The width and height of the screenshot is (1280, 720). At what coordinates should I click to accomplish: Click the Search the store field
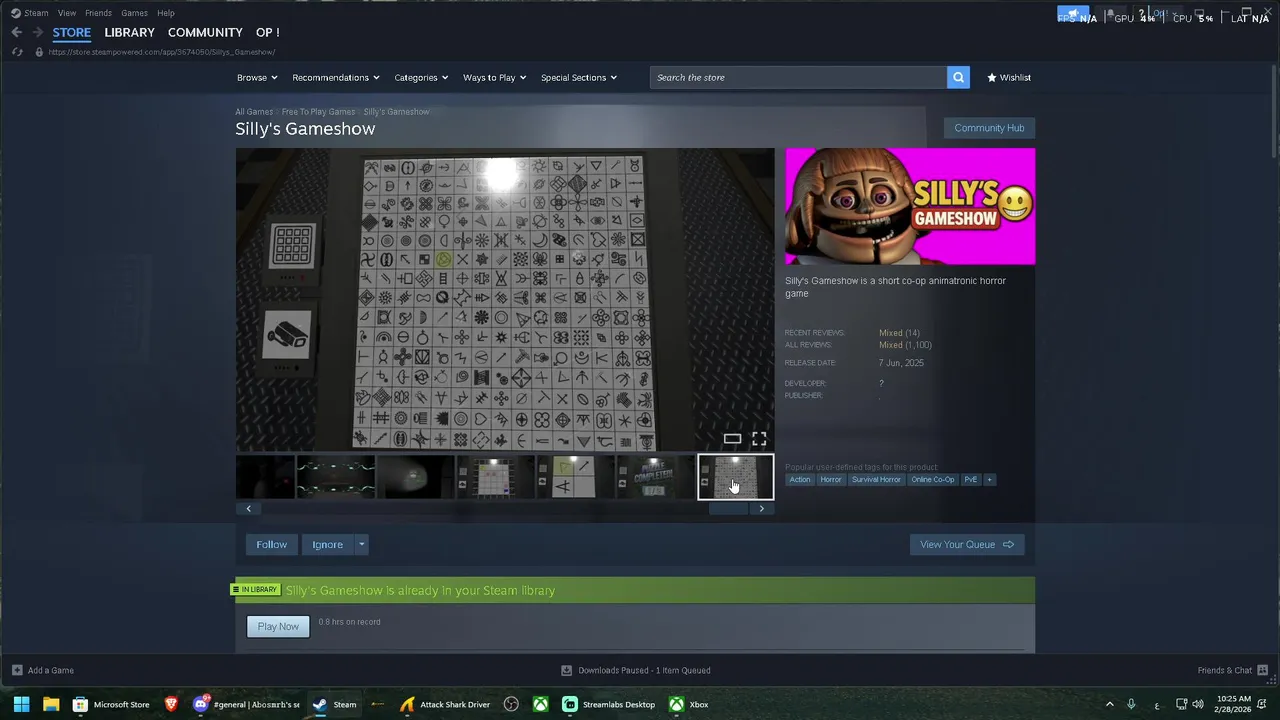(798, 77)
